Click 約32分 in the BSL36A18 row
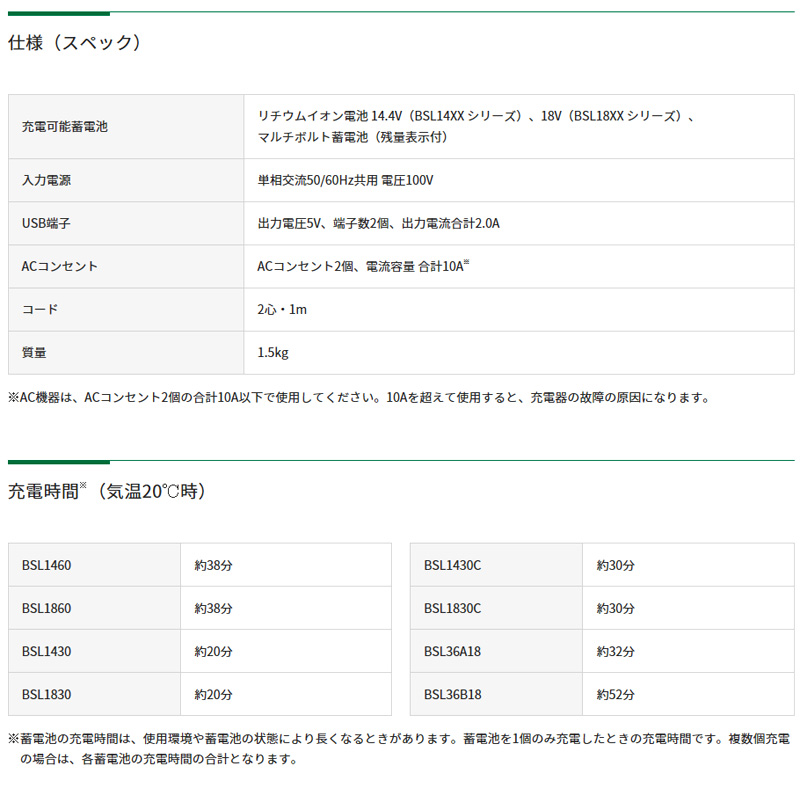This screenshot has width=800, height=788. click(x=615, y=651)
